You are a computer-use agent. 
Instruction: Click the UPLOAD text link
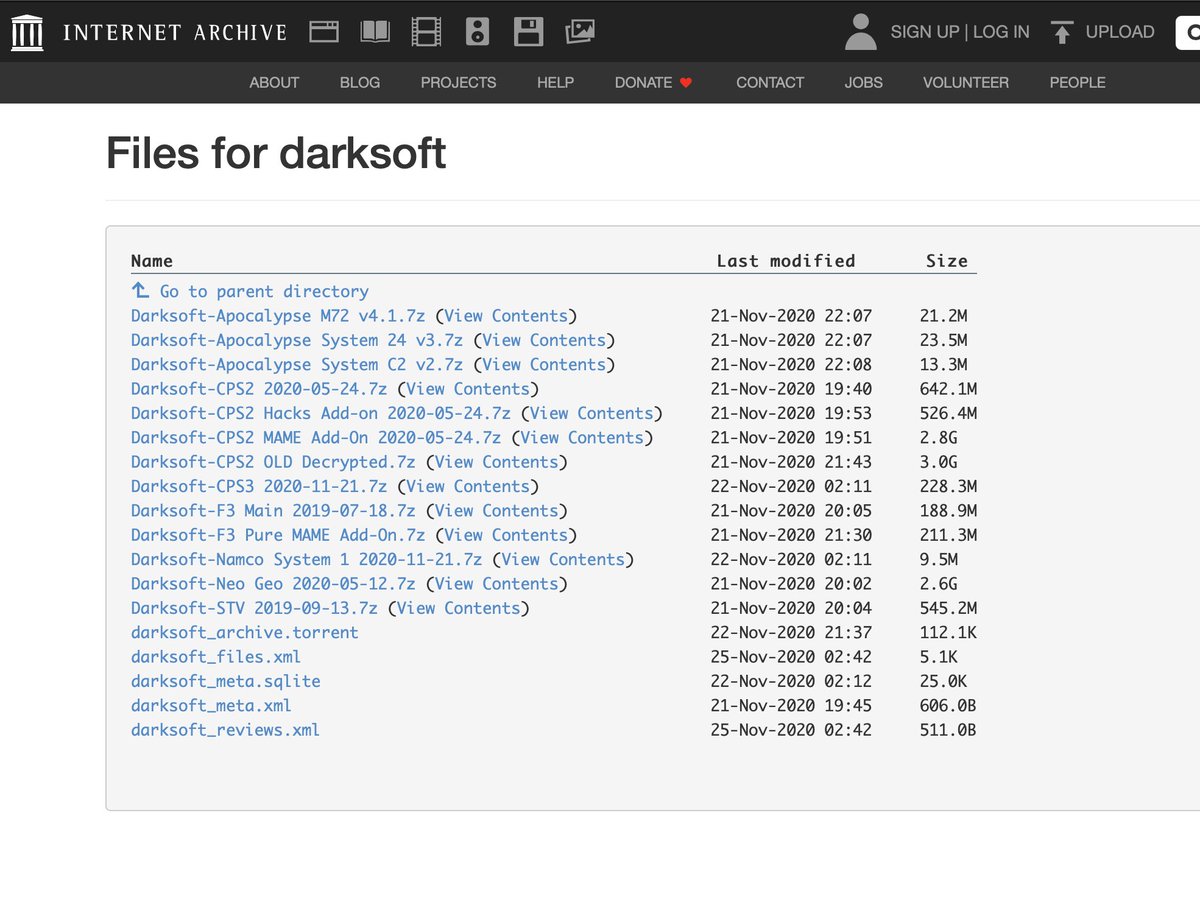[1120, 32]
